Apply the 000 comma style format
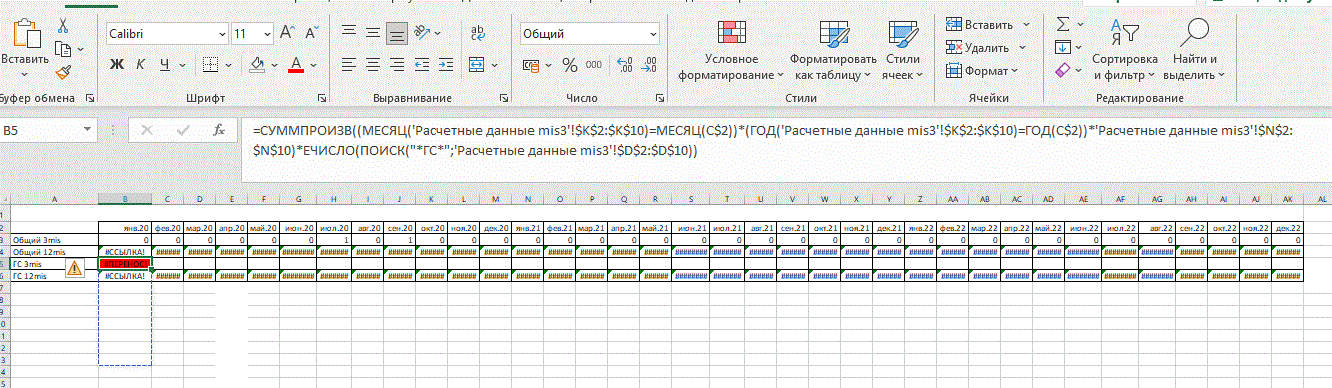 [x=595, y=65]
